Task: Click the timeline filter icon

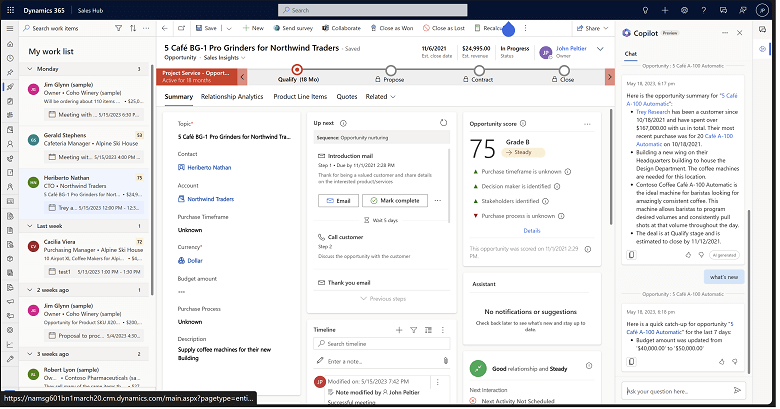Action: 413,330
